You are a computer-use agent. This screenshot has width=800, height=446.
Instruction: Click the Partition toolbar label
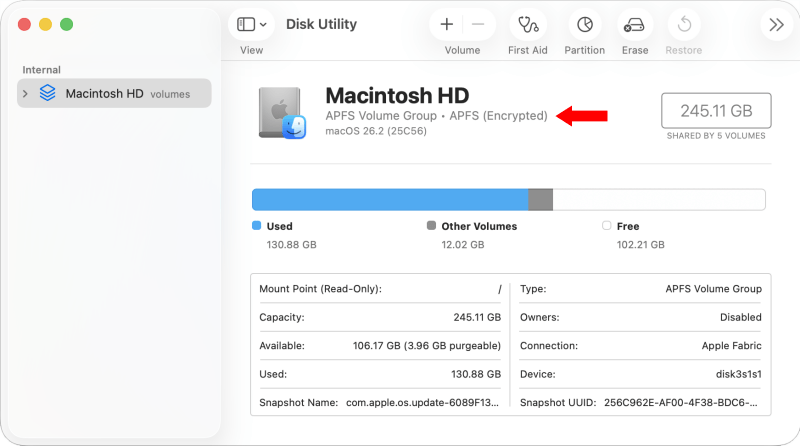[585, 50]
